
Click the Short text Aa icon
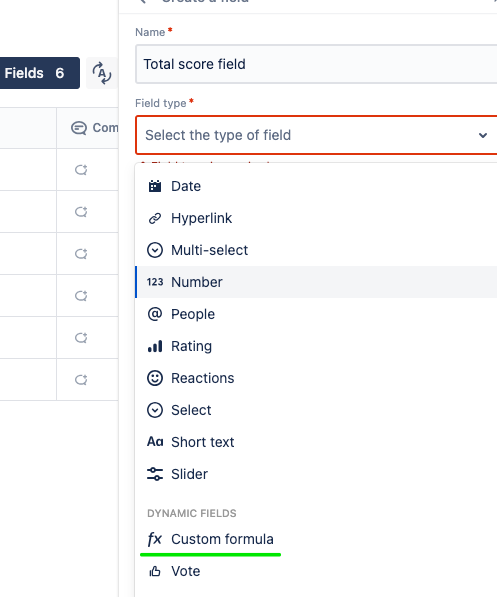point(155,442)
